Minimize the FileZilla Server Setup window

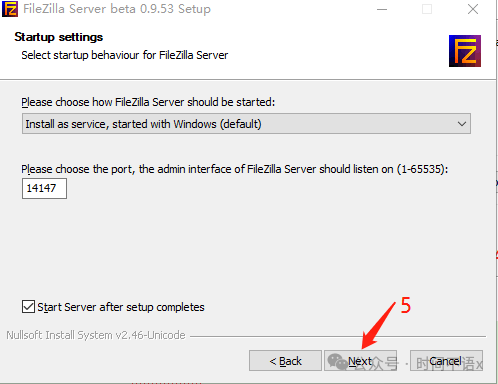click(x=382, y=9)
